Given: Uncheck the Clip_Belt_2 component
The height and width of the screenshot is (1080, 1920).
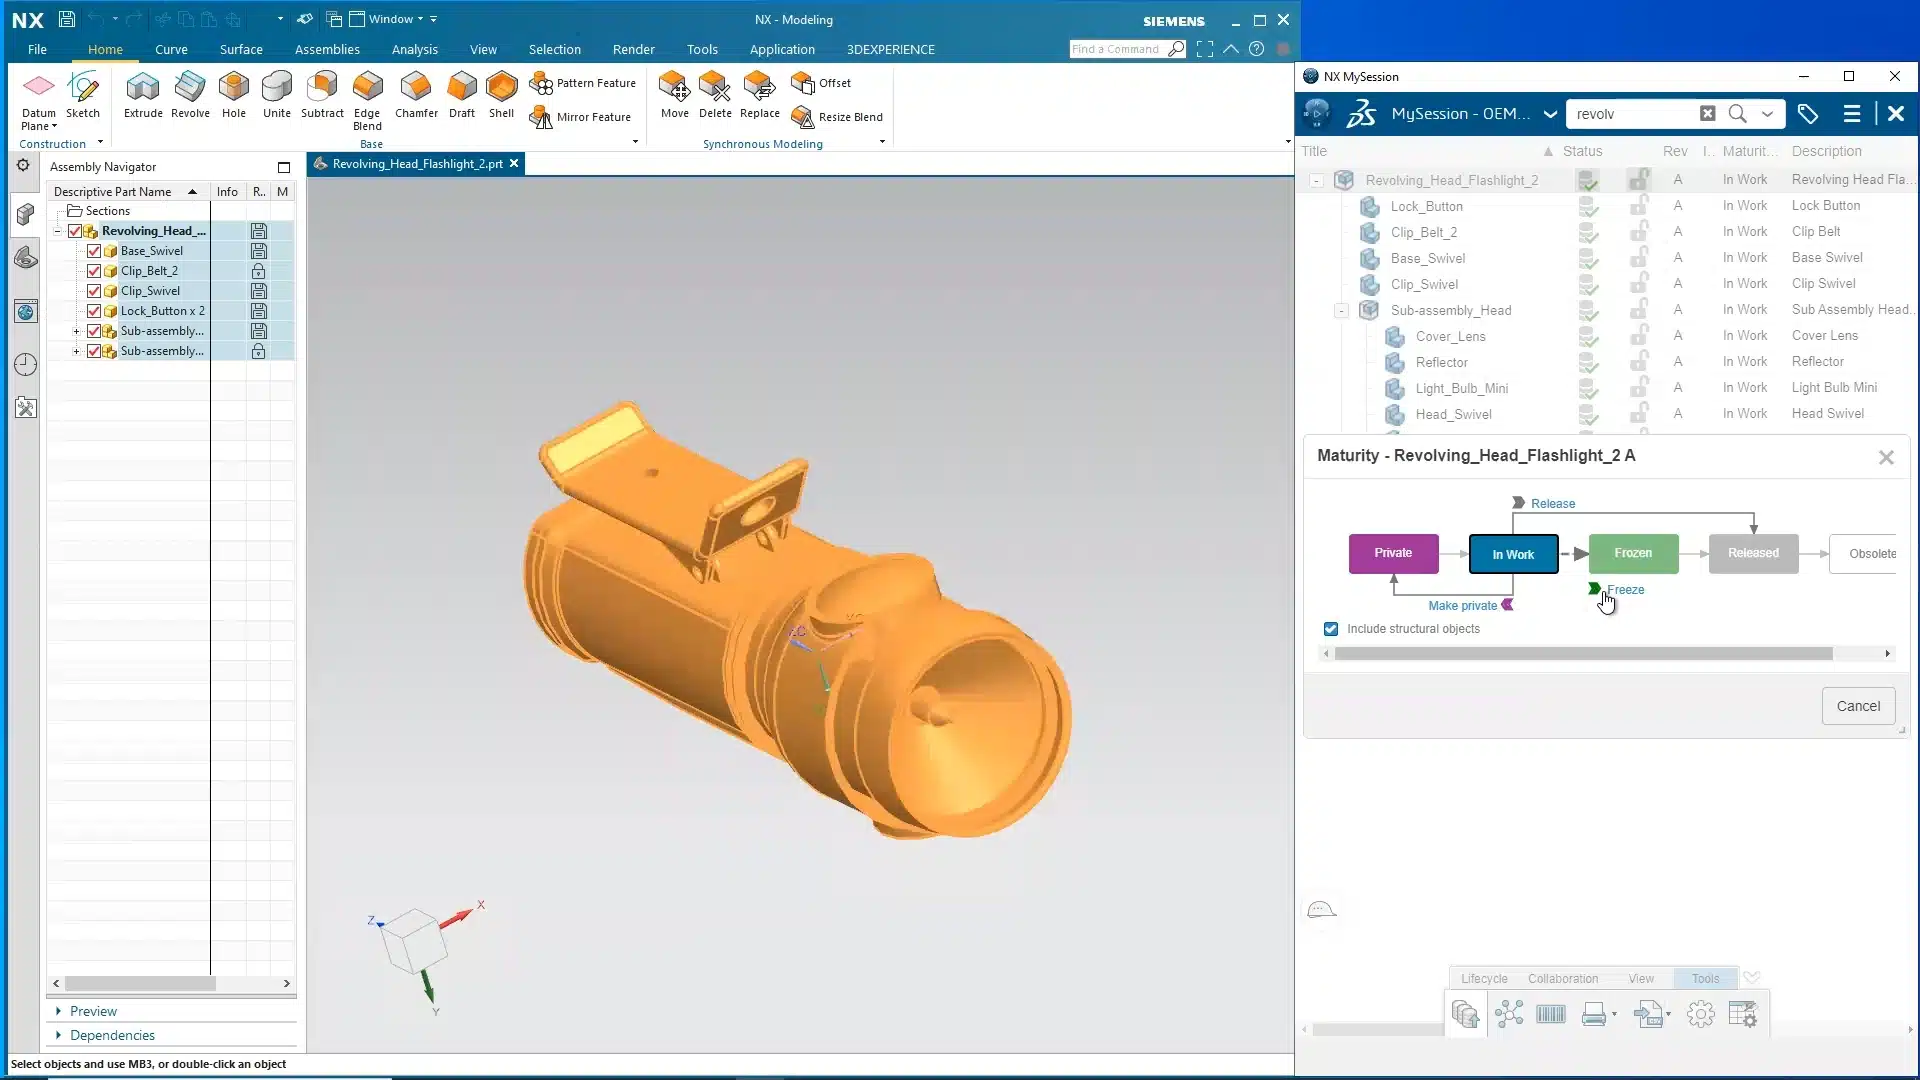Looking at the screenshot, I should [94, 271].
